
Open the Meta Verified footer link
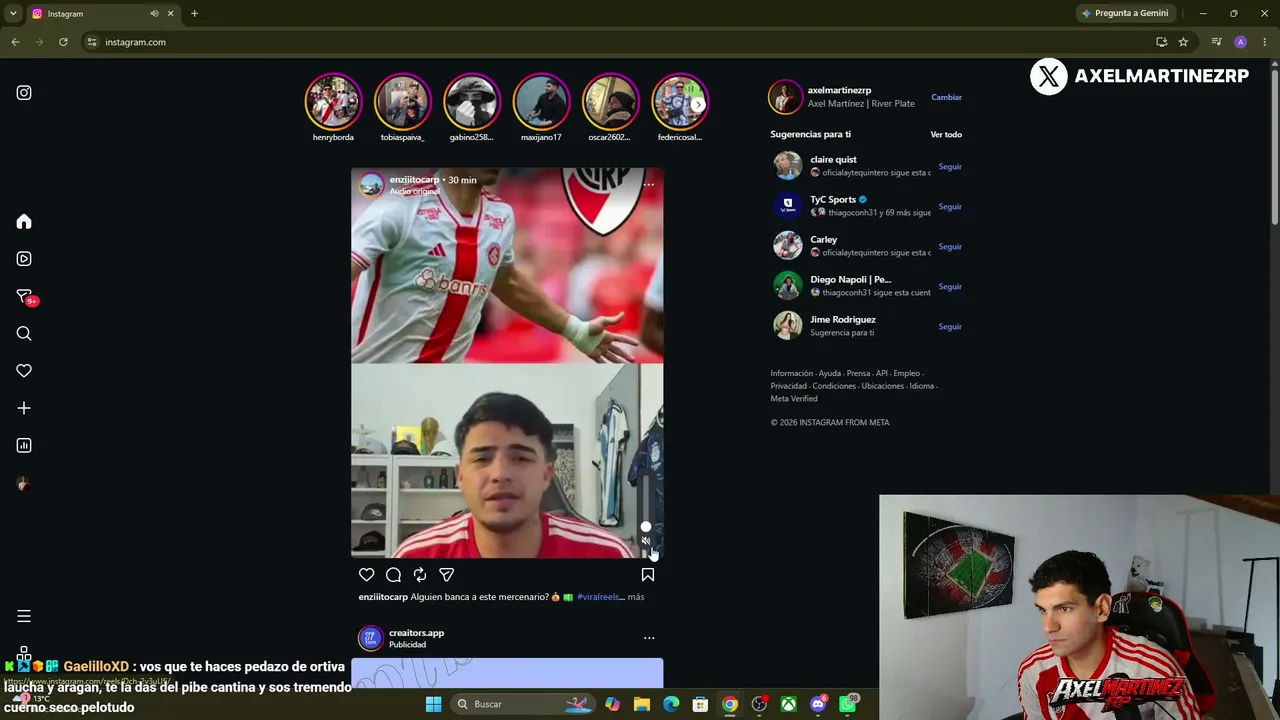click(794, 399)
